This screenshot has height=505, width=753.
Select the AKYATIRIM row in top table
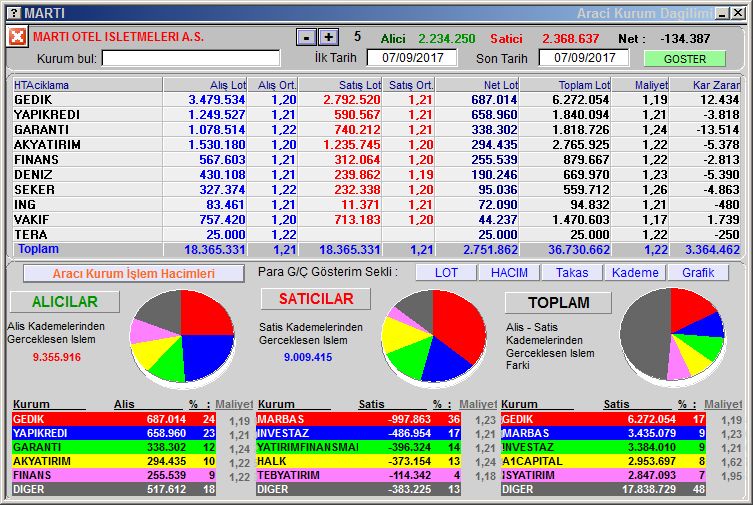click(376, 144)
